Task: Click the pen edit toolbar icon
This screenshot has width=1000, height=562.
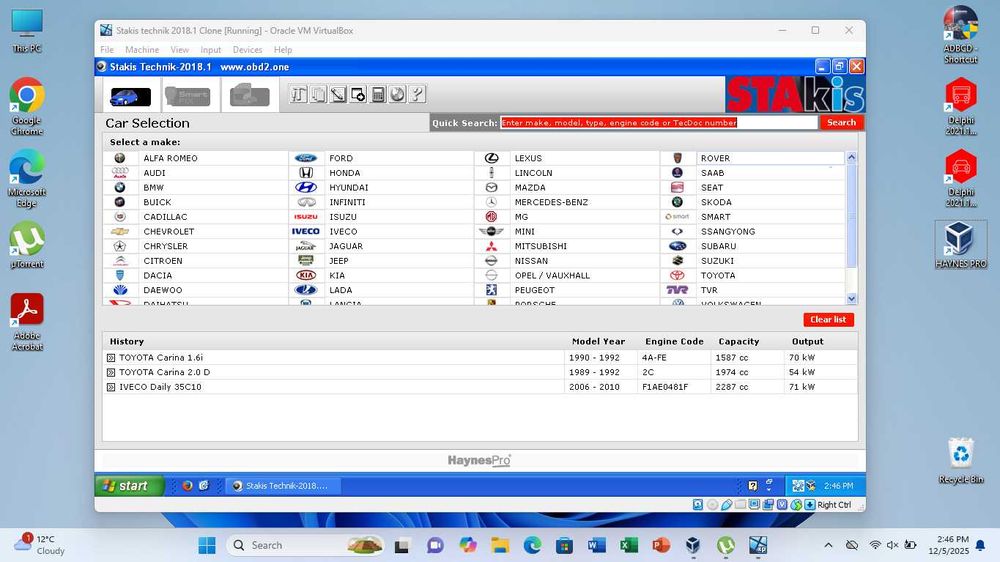Action: (x=338, y=94)
